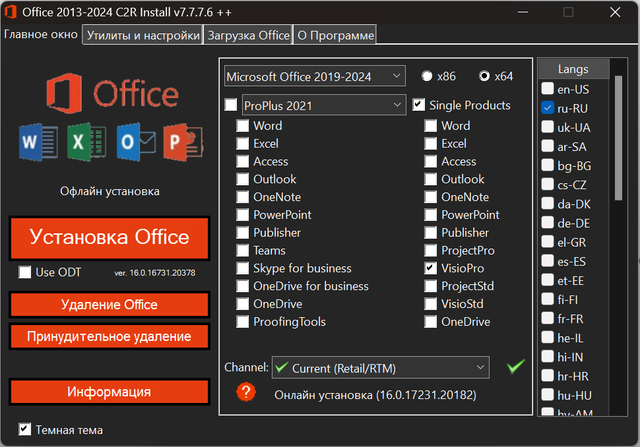Open the Microsoft Office 2019-2024 version dropdown

[x=315, y=76]
